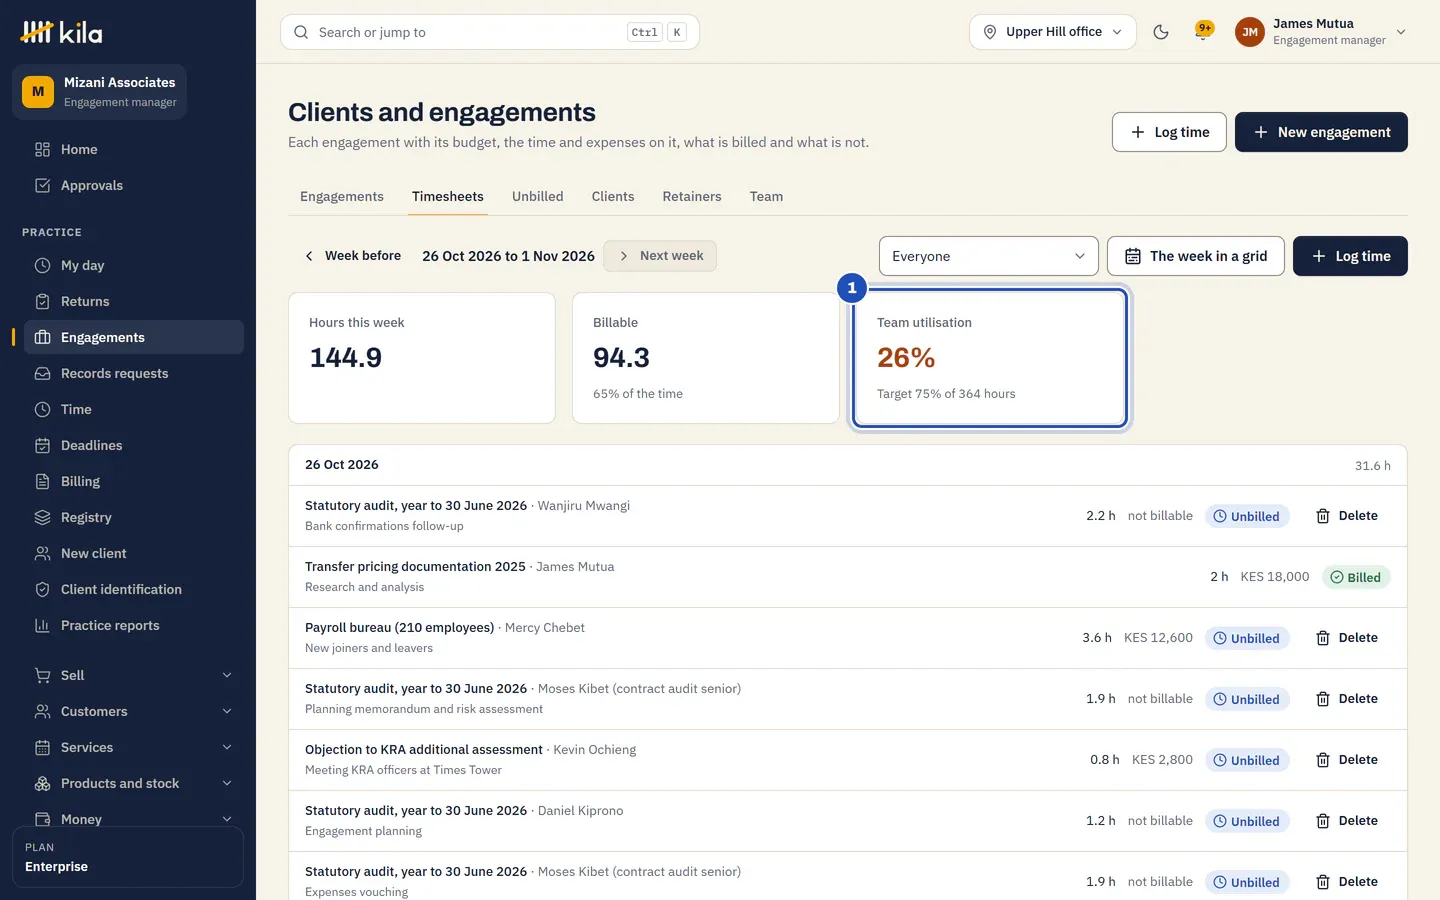Click the New engagement button
Image resolution: width=1440 pixels, height=900 pixels.
(x=1321, y=132)
